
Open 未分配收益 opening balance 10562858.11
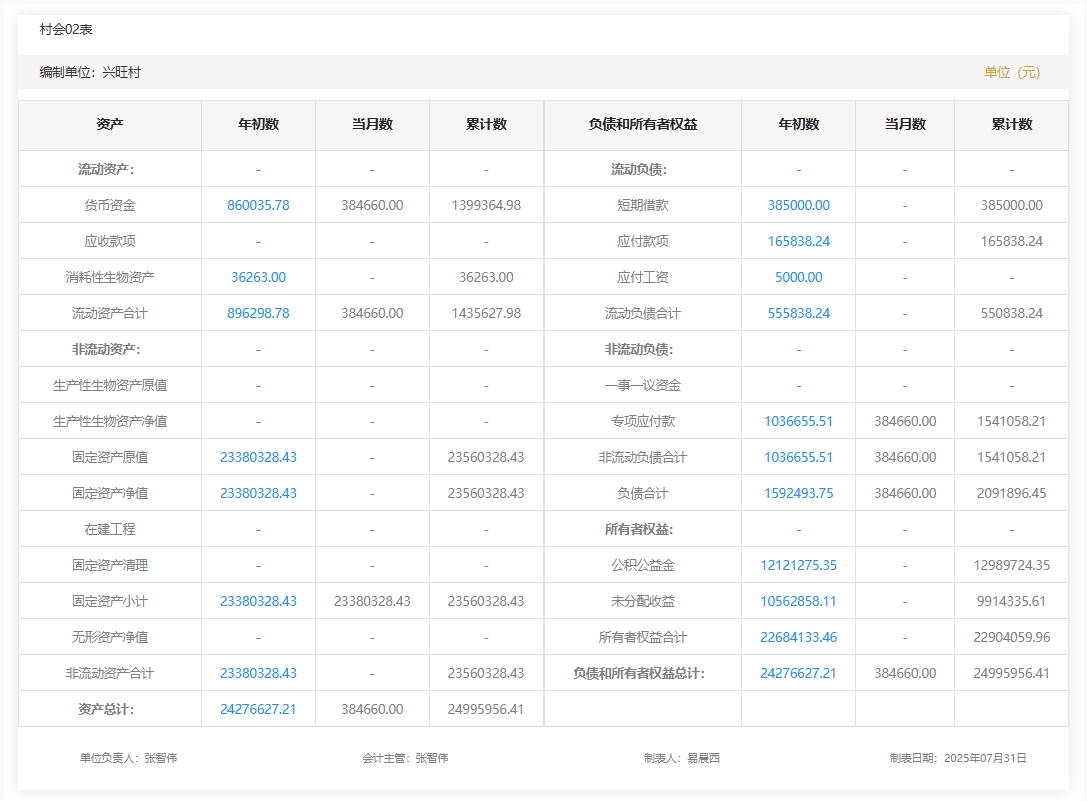[x=798, y=601]
